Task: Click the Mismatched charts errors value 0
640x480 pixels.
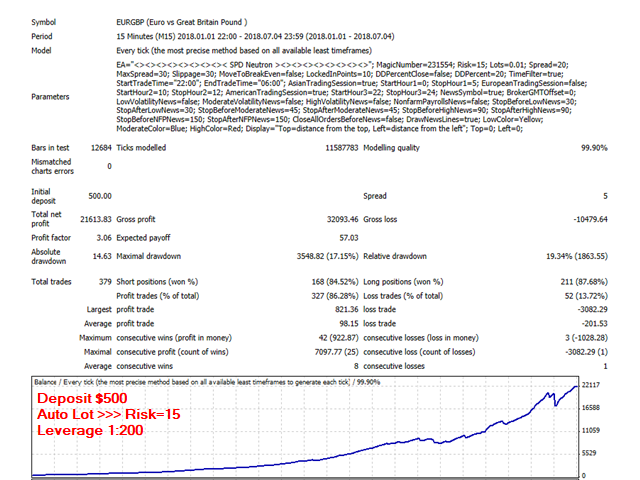Action: (109, 166)
